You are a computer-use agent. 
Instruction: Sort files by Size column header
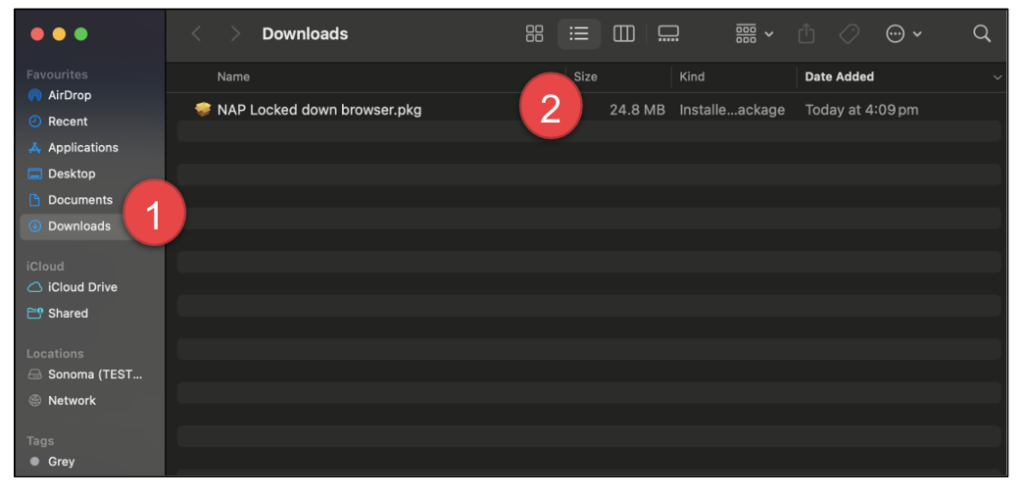[586, 77]
